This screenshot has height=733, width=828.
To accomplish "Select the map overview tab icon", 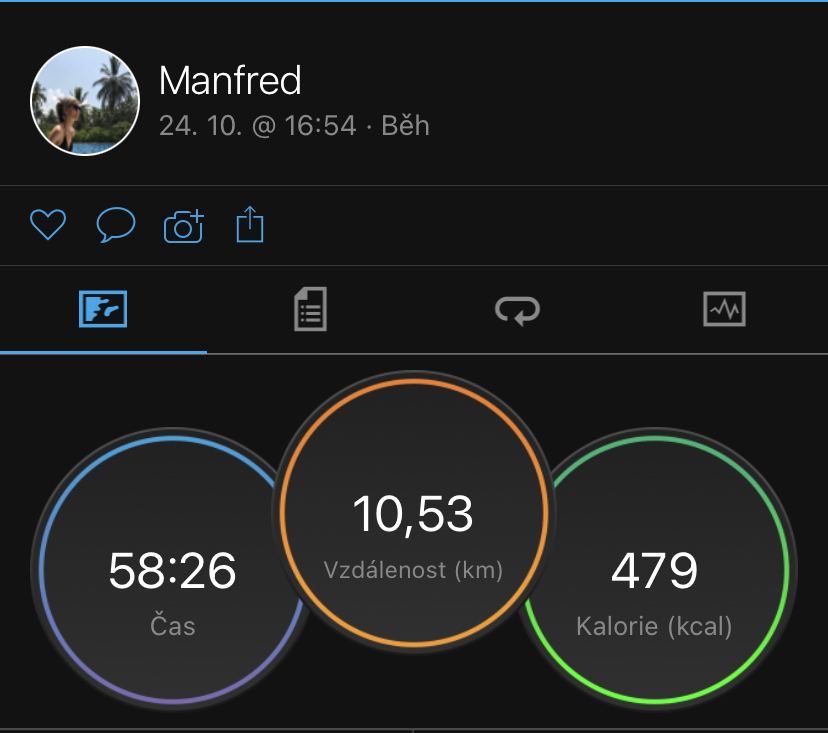I will [103, 309].
